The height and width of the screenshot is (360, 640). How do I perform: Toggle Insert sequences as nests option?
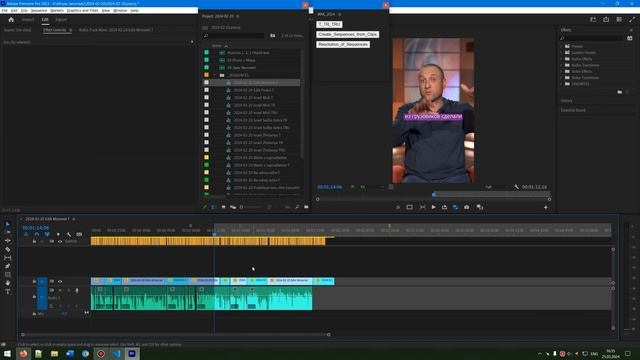[26, 234]
